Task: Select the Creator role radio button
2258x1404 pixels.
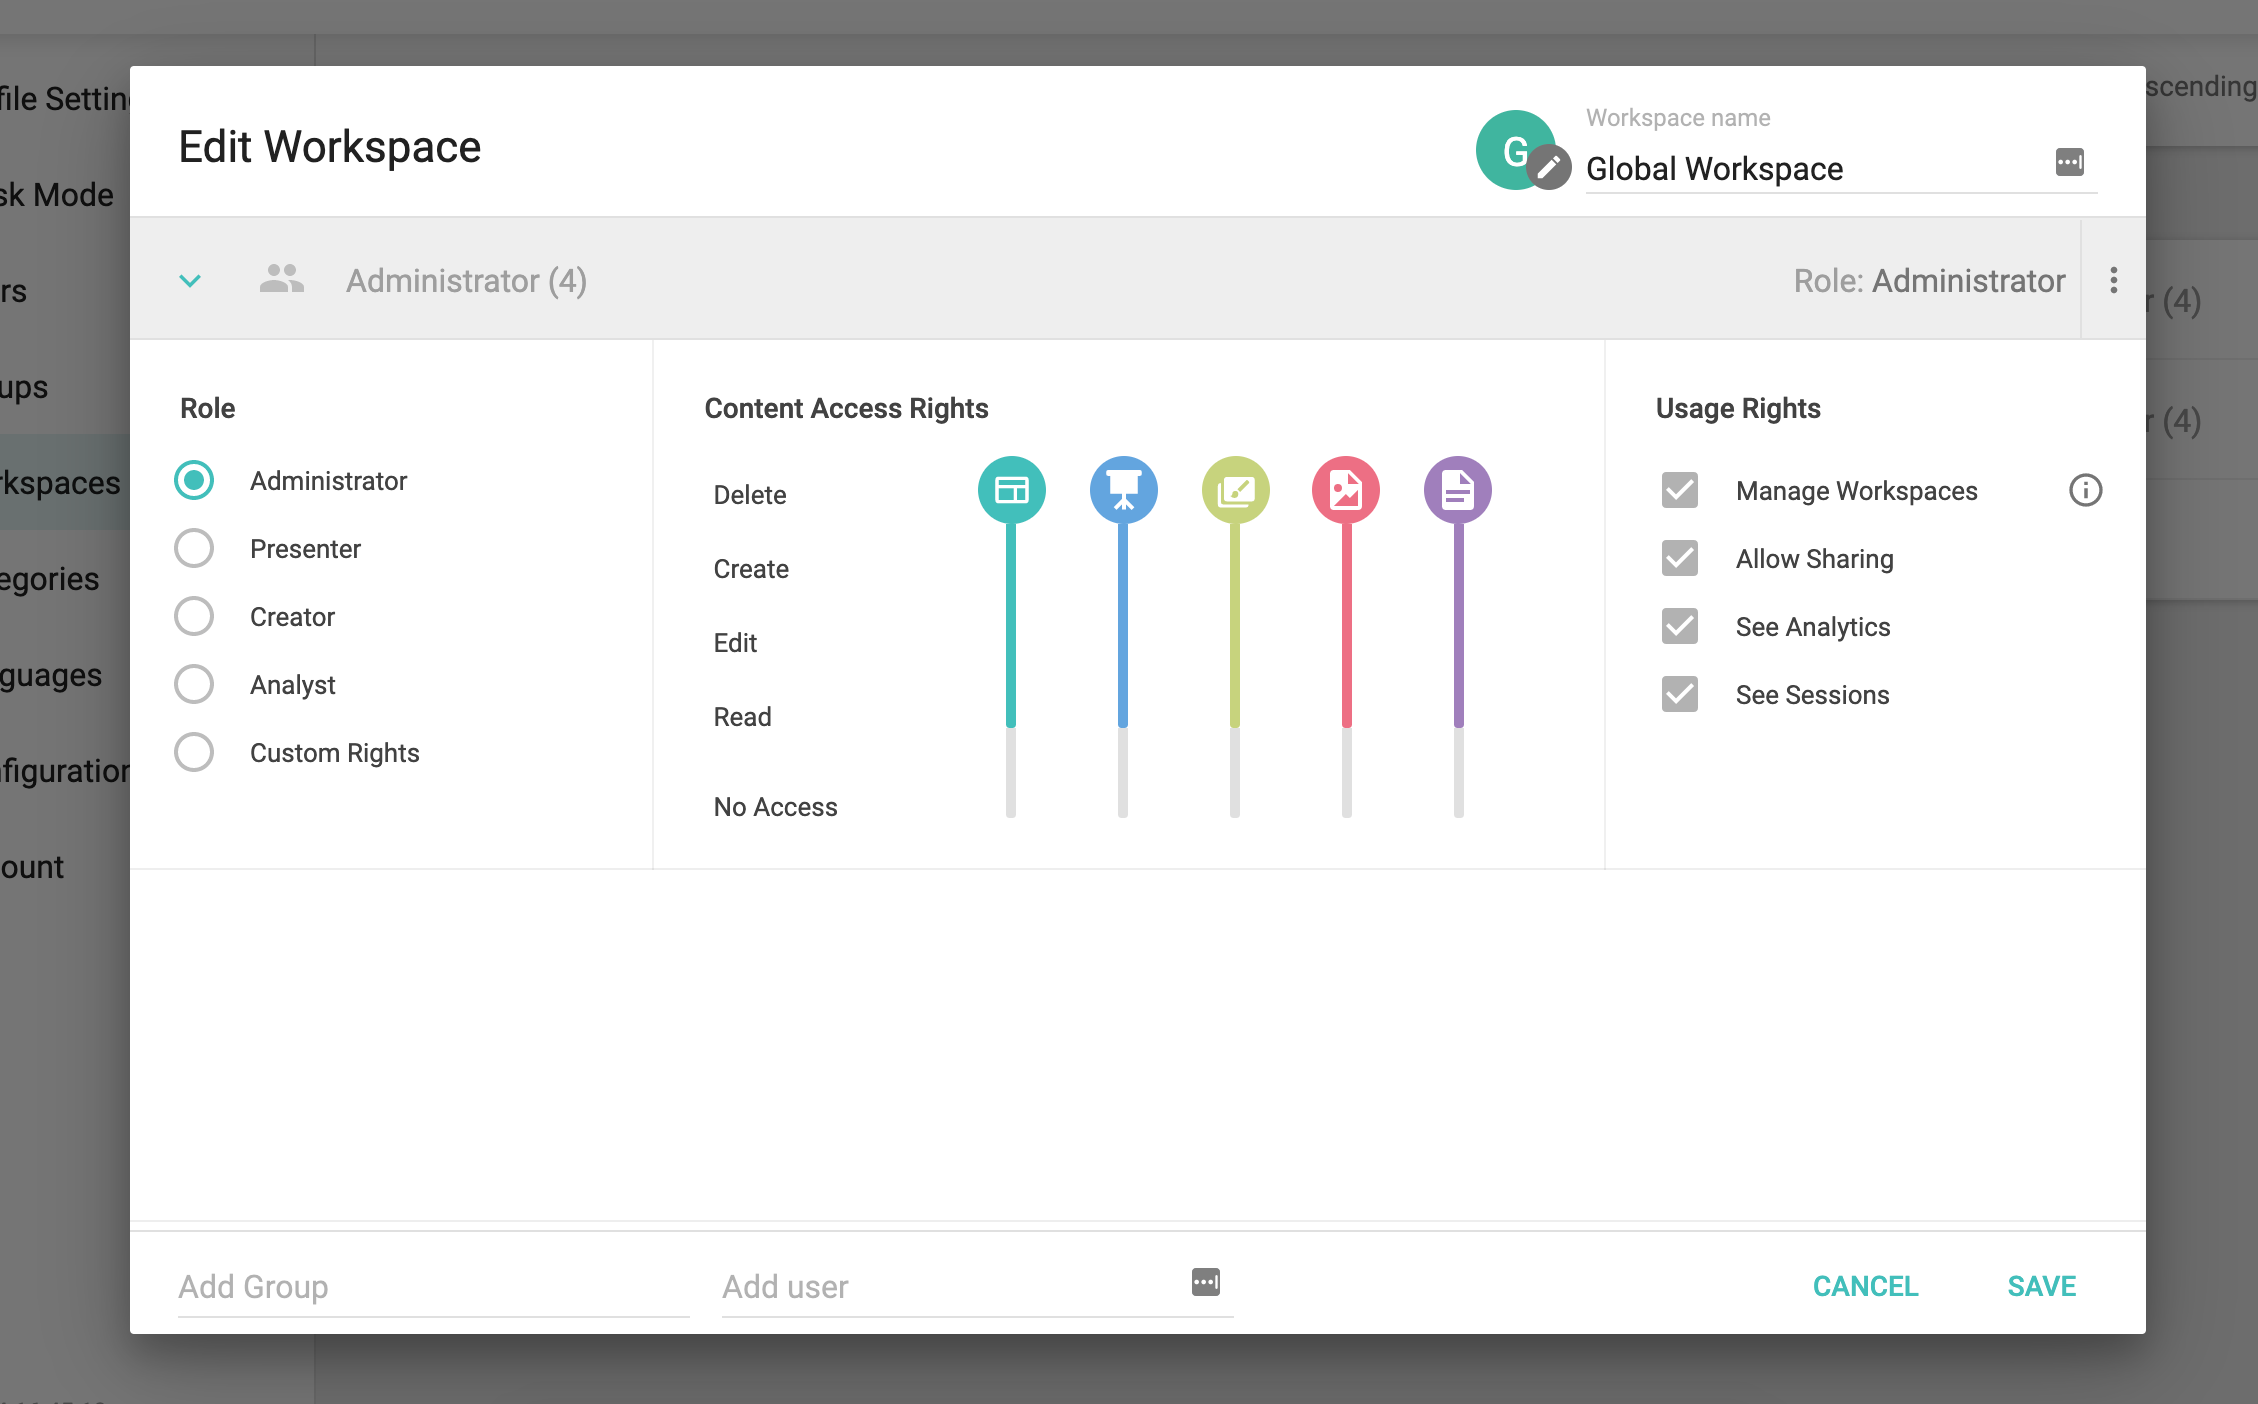Action: (194, 616)
